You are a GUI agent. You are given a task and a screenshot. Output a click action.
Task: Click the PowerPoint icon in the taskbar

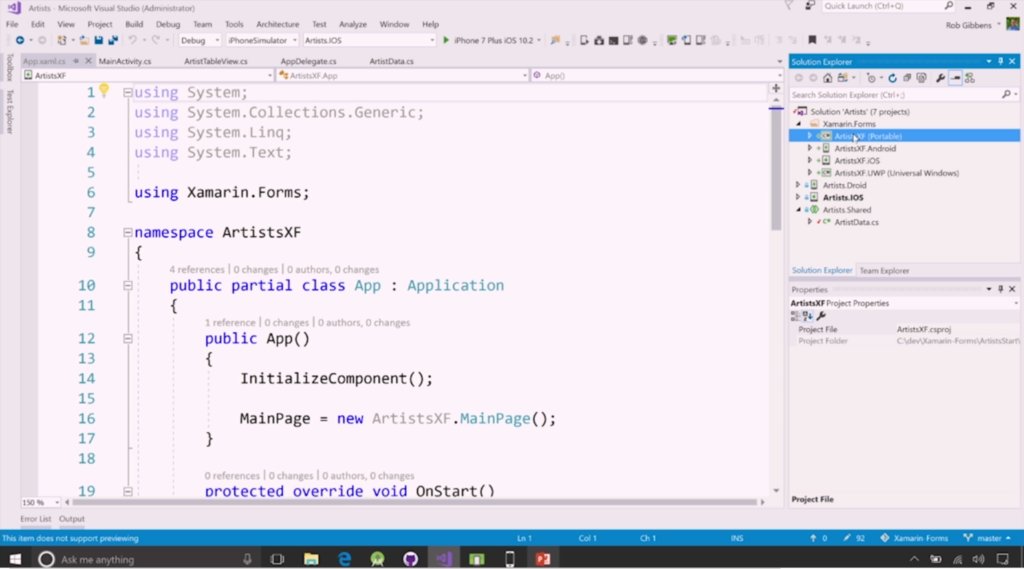click(x=543, y=559)
